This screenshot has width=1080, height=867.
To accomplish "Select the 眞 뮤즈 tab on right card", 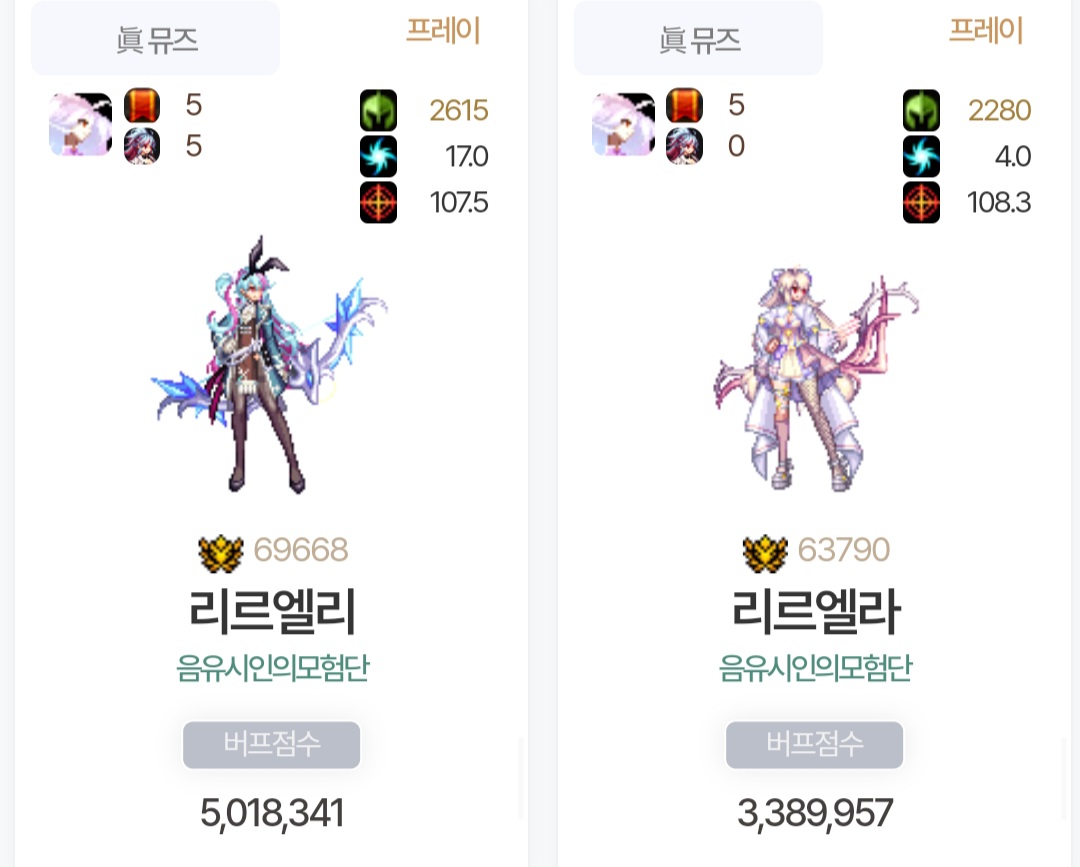I will [x=698, y=38].
